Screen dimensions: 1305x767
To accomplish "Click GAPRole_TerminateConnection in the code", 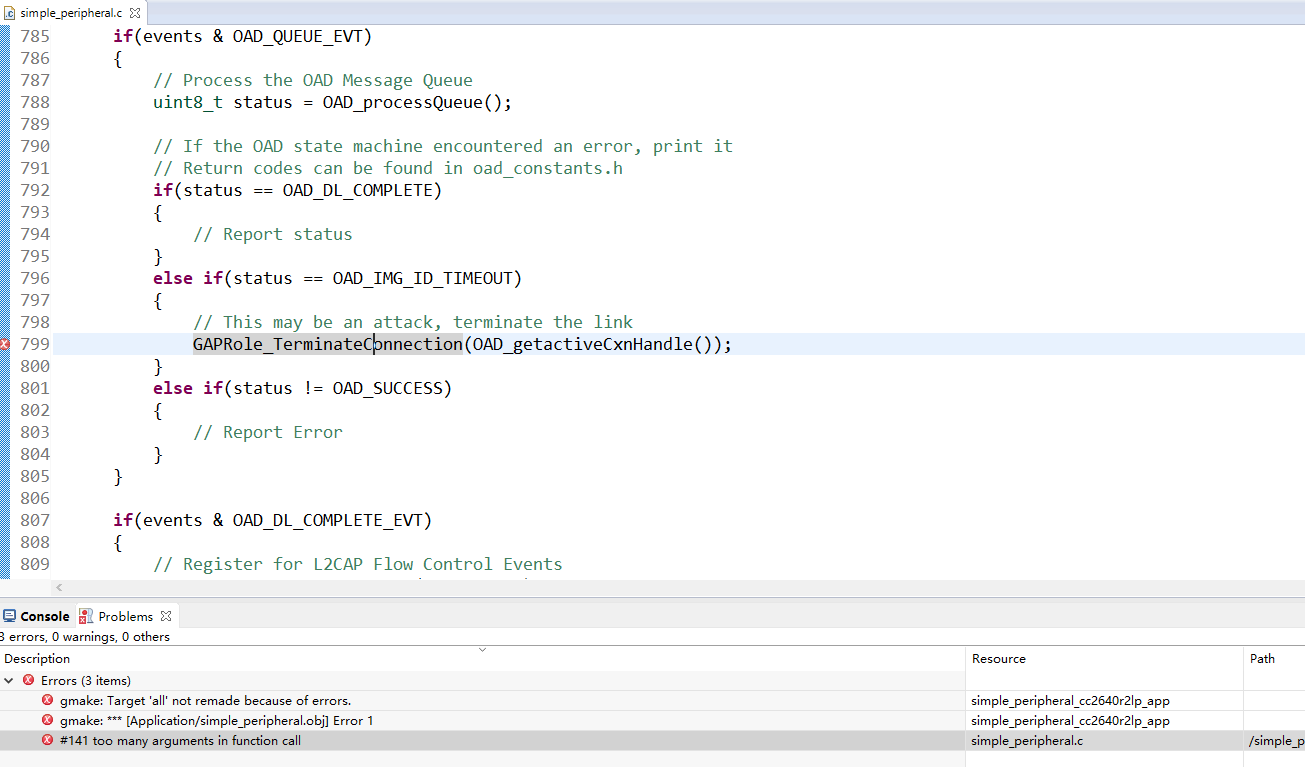I will tap(328, 344).
